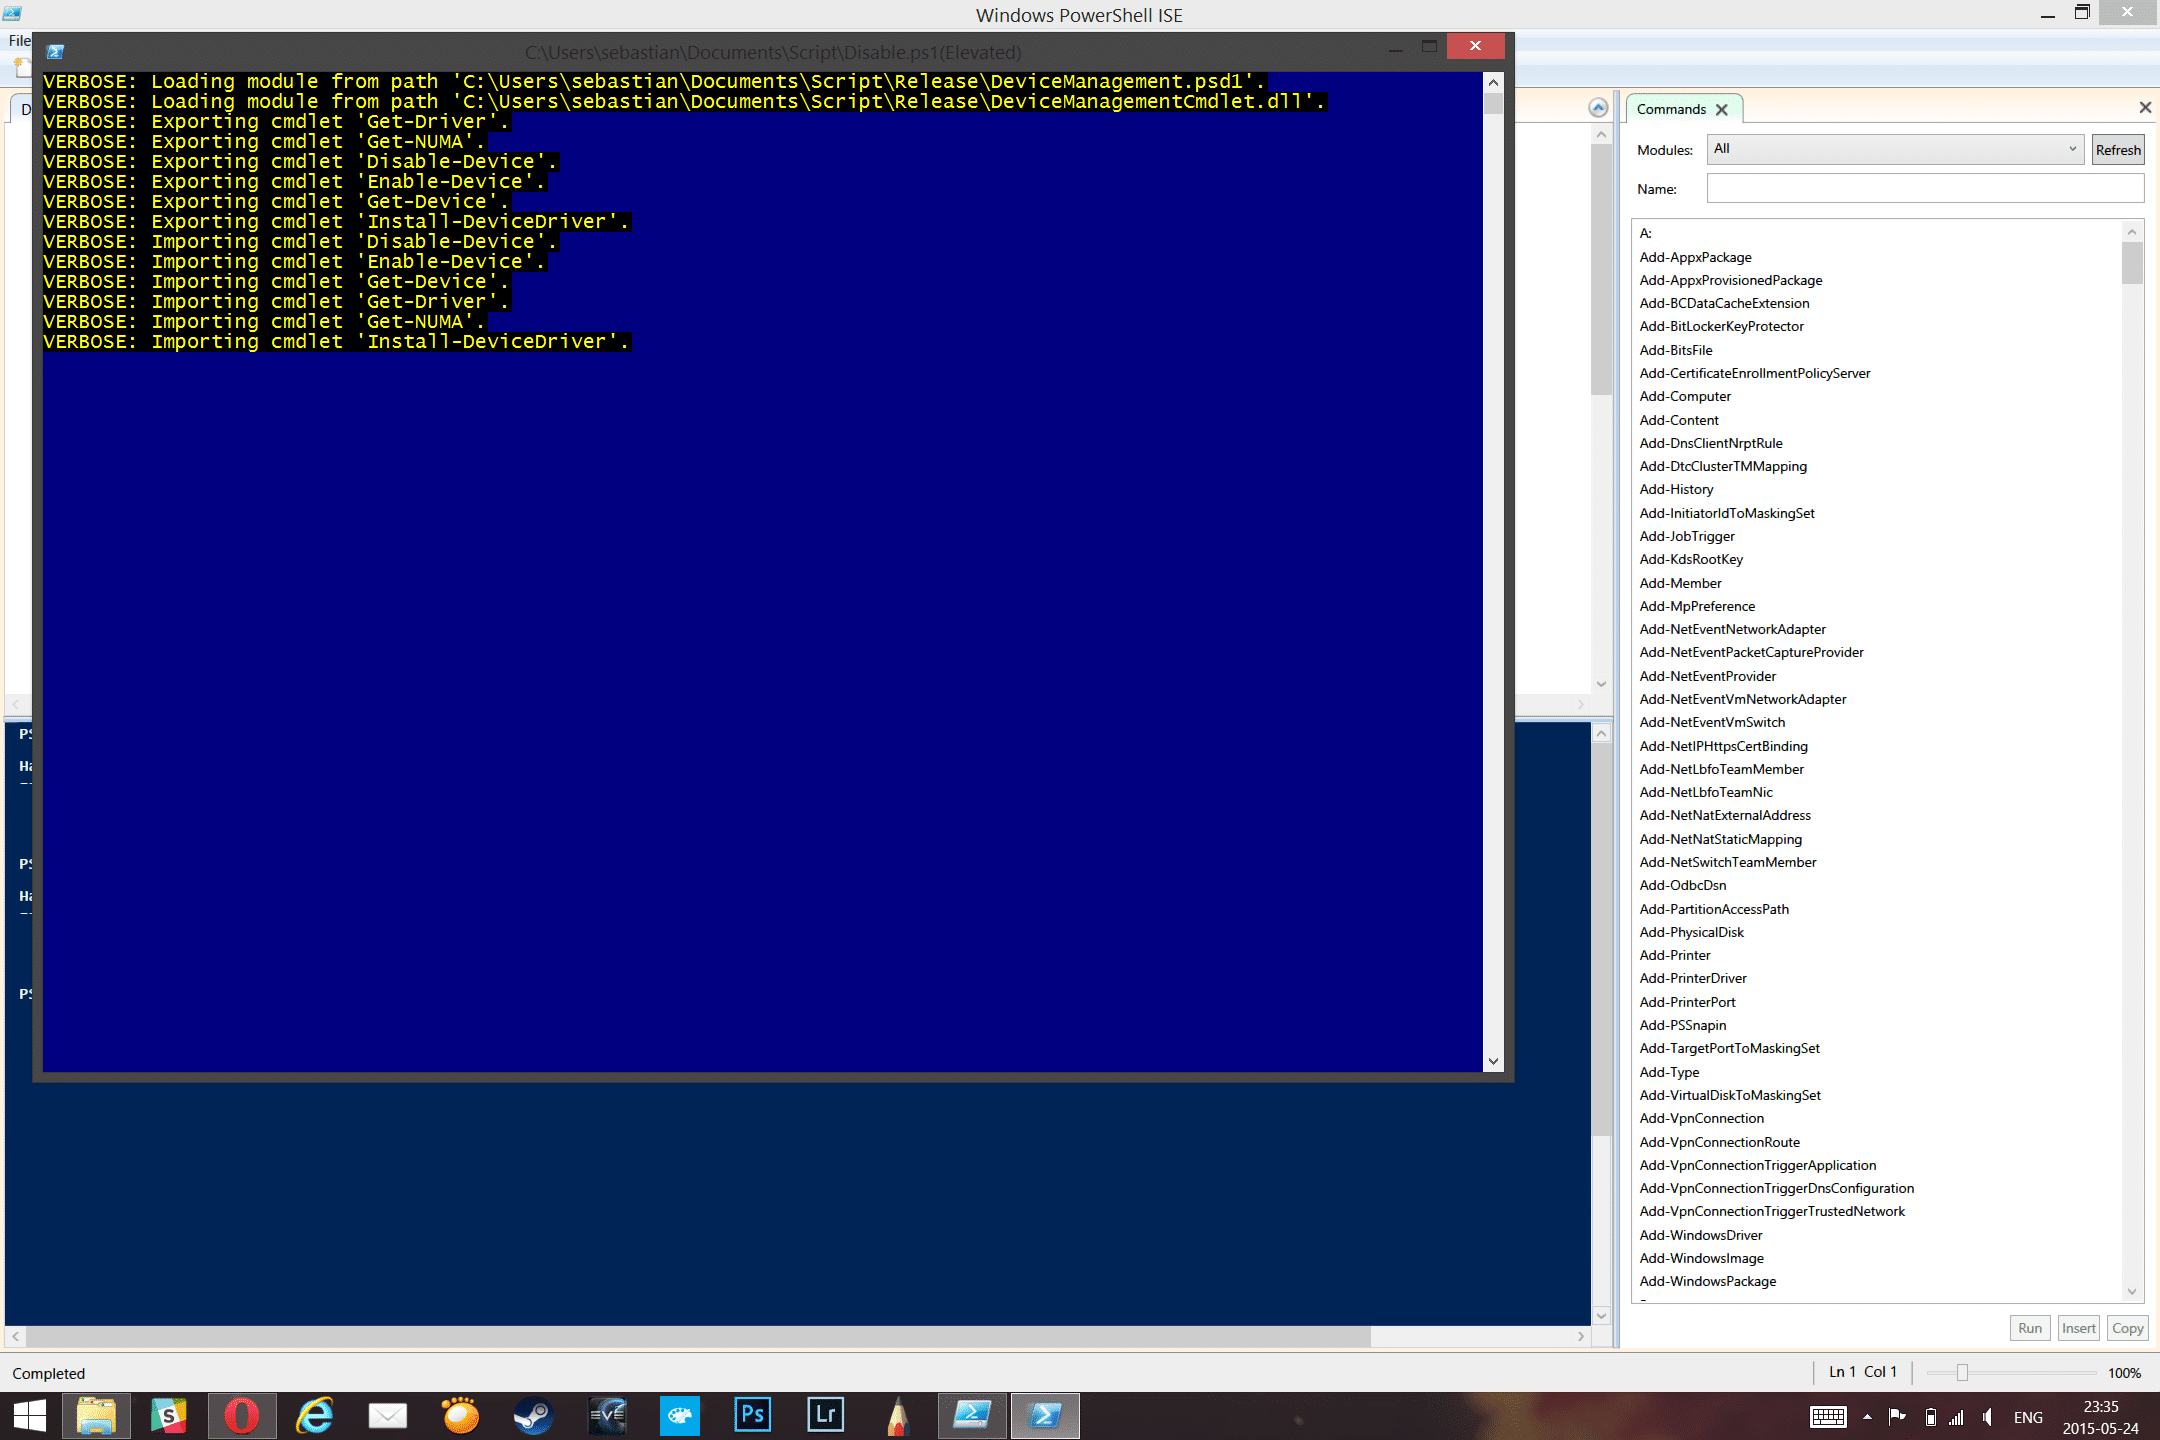The image size is (2160, 1440).
Task: Adjust the zoom slider in status bar
Action: [1962, 1373]
